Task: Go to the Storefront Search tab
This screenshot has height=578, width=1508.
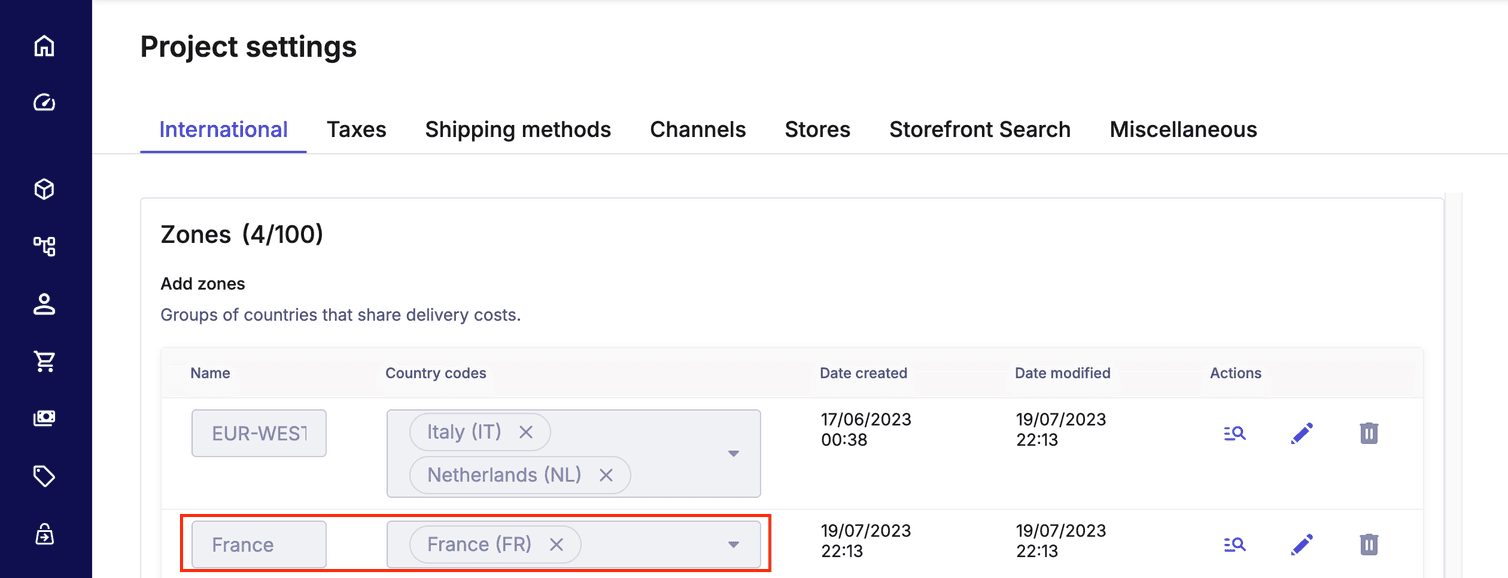Action: pyautogui.click(x=979, y=129)
